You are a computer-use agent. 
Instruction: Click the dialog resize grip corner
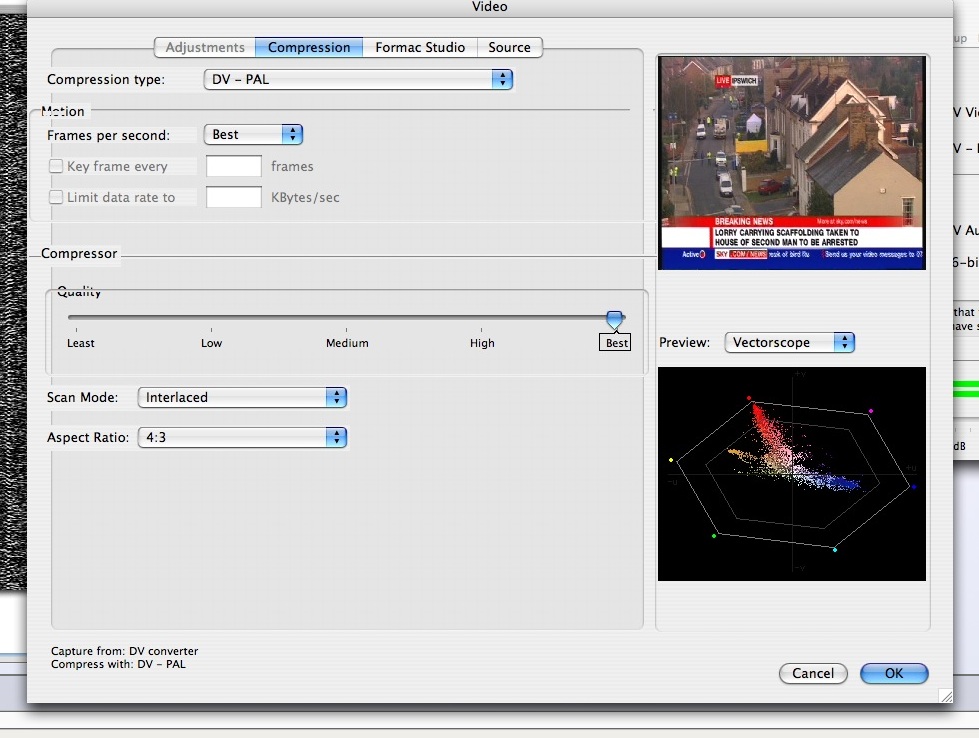pyautogui.click(x=946, y=696)
